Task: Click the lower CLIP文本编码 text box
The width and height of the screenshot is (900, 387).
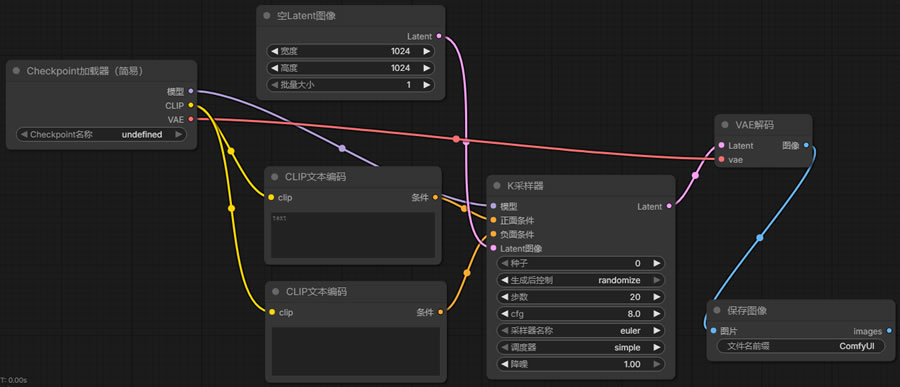Action: pos(356,351)
